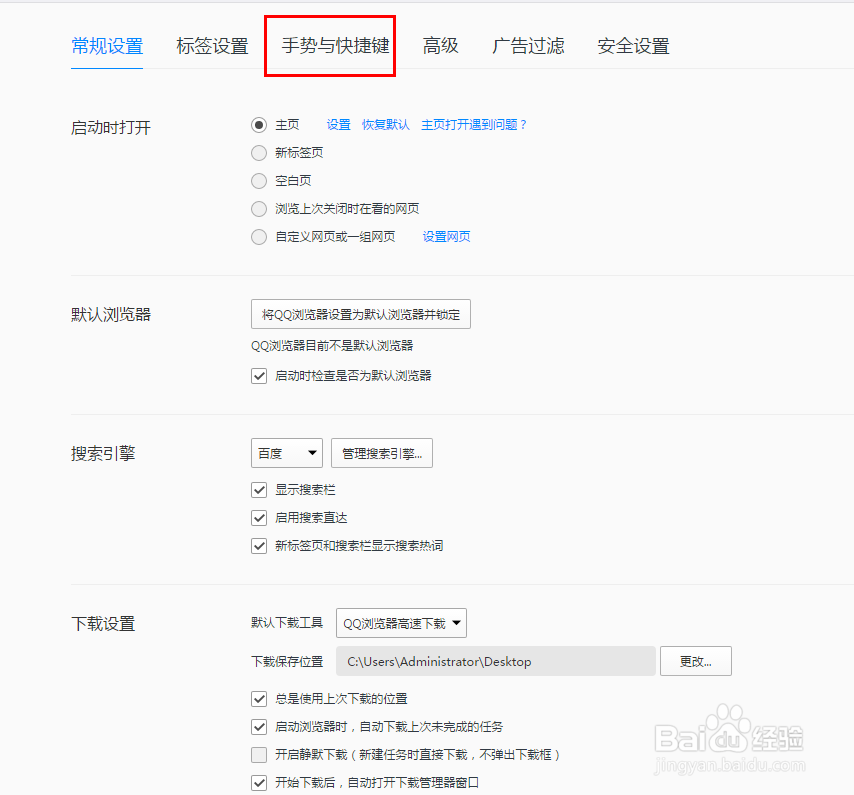
Task: Choose the 空白页 startup option
Action: [259, 181]
